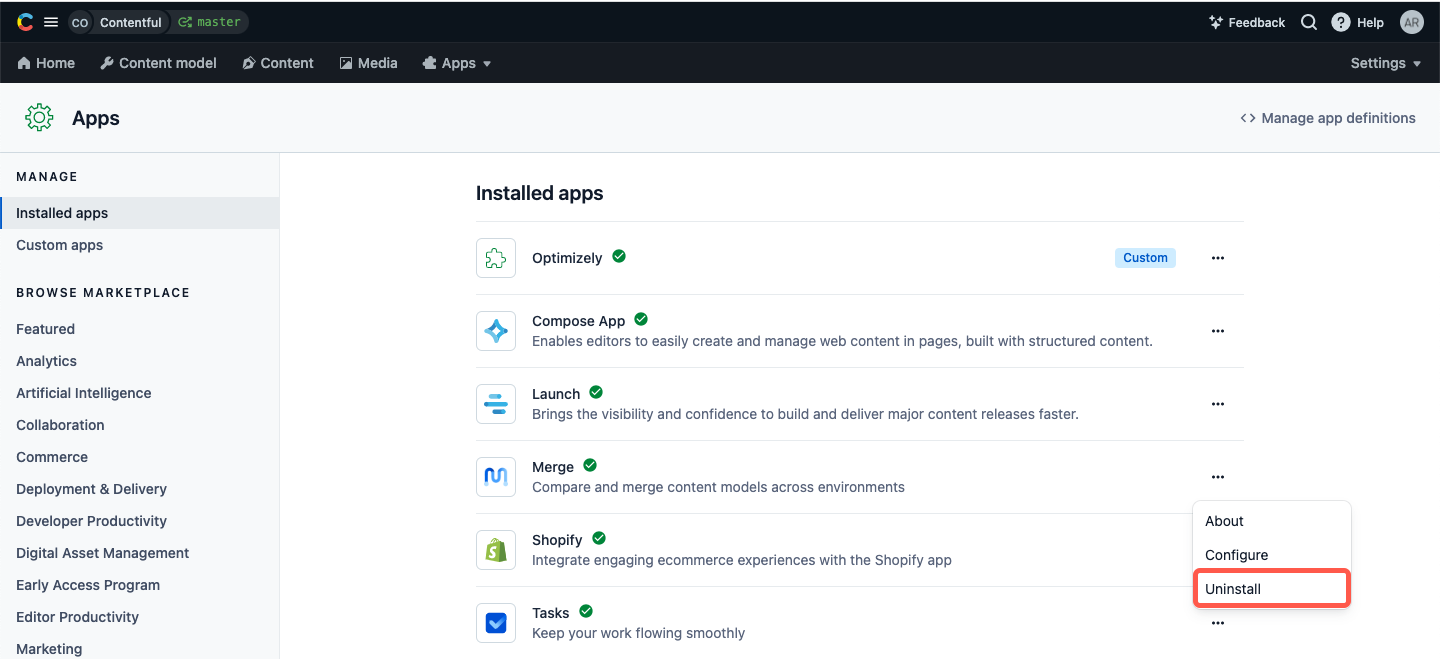The width and height of the screenshot is (1440, 659).
Task: Open Early Access Program category
Action: pos(88,585)
